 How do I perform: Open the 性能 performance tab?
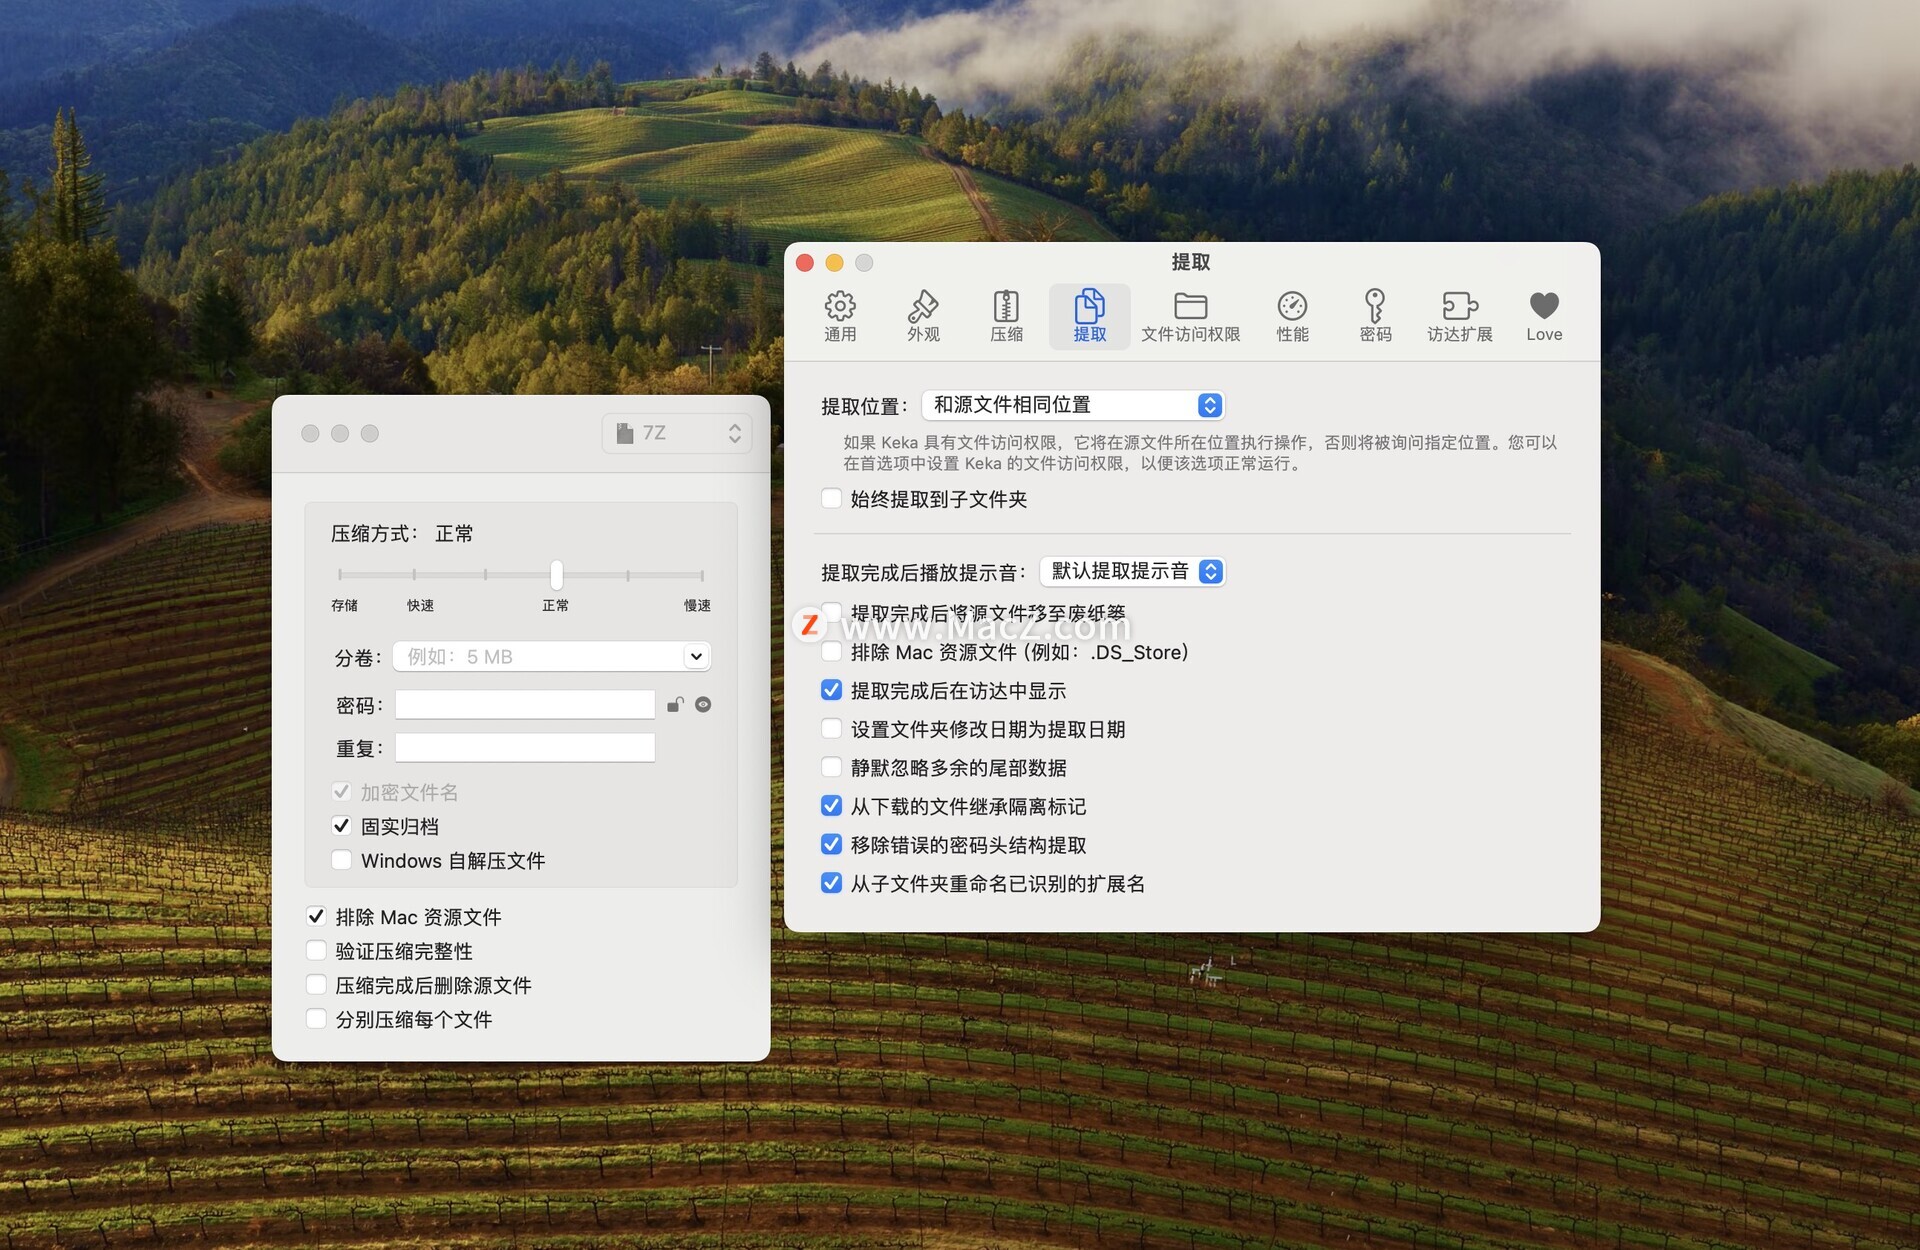click(1292, 316)
